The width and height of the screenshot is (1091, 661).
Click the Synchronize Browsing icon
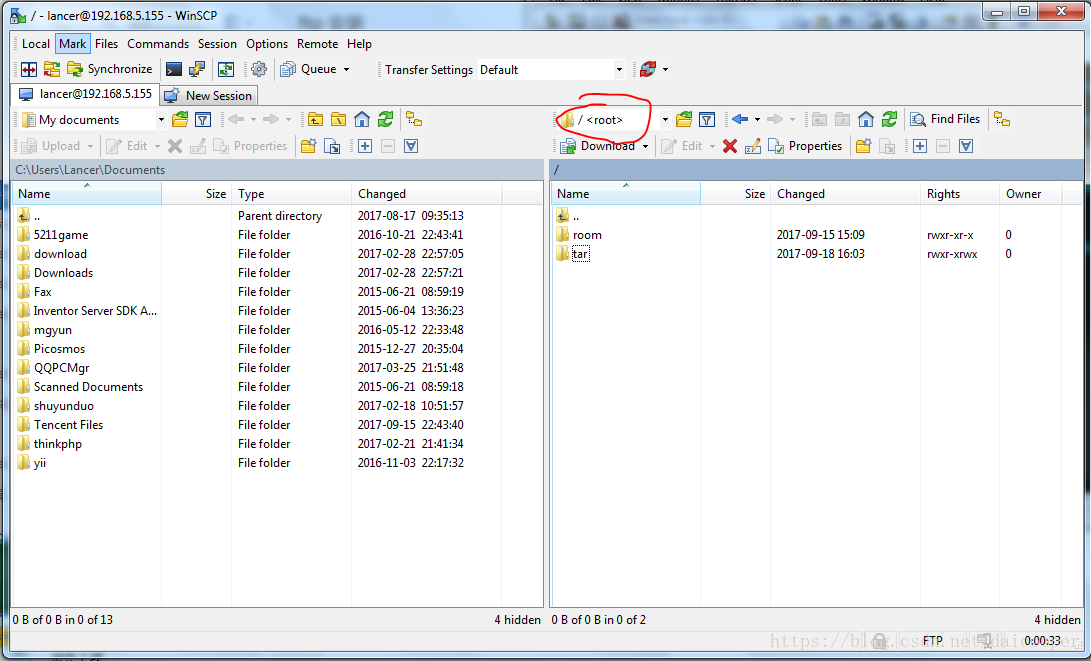coord(51,69)
